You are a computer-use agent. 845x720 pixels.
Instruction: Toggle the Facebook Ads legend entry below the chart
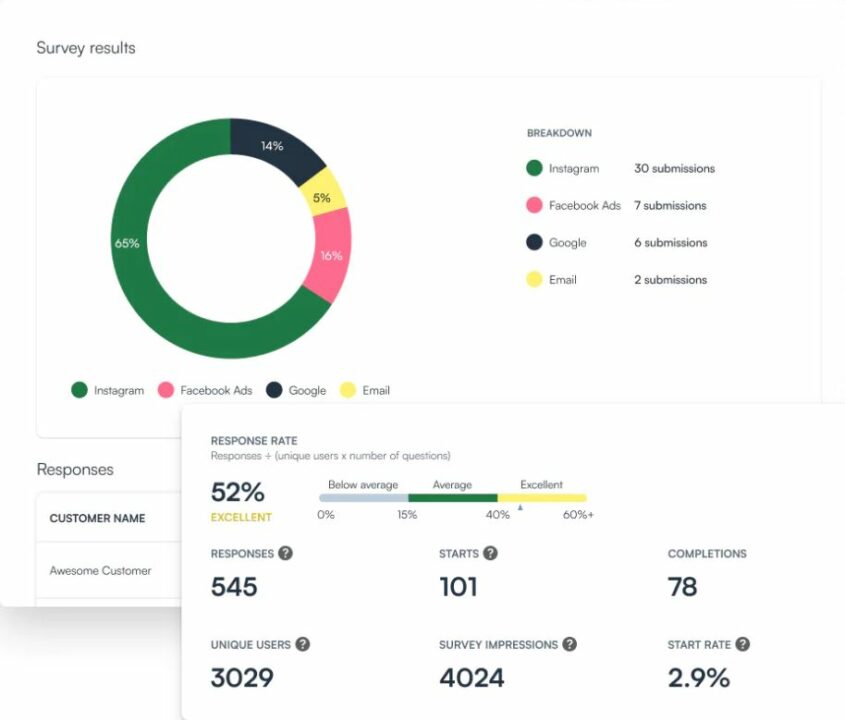click(205, 390)
